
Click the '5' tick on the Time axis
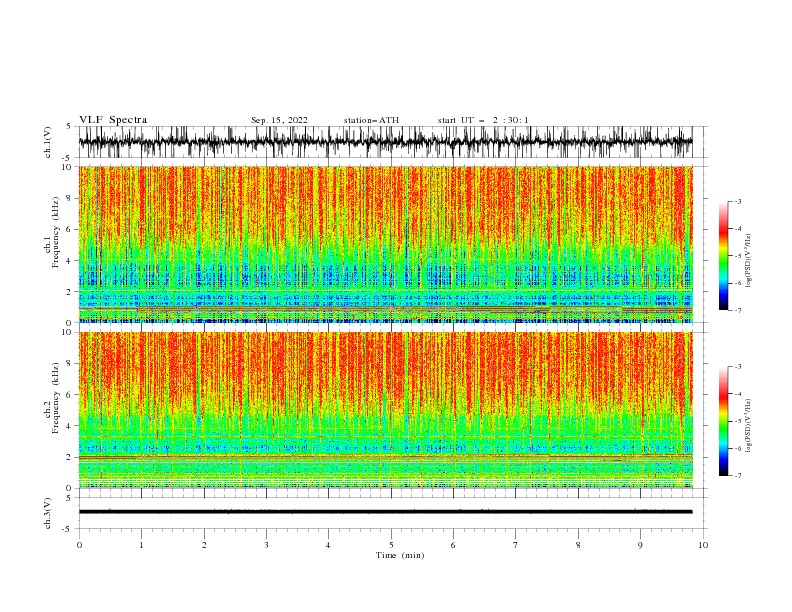[391, 545]
